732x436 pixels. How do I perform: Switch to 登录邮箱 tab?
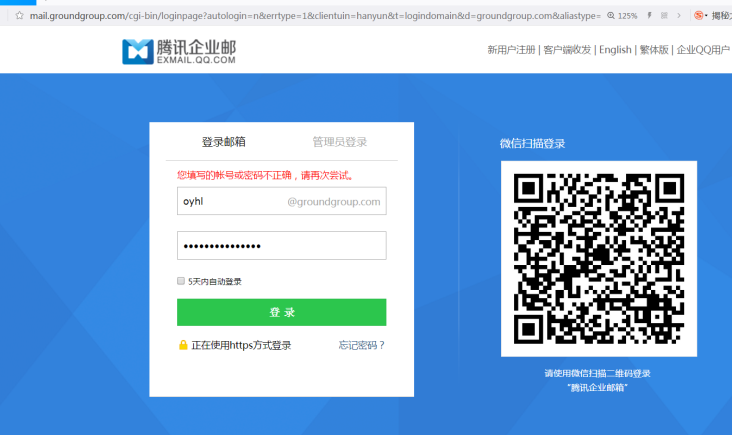(x=224, y=142)
